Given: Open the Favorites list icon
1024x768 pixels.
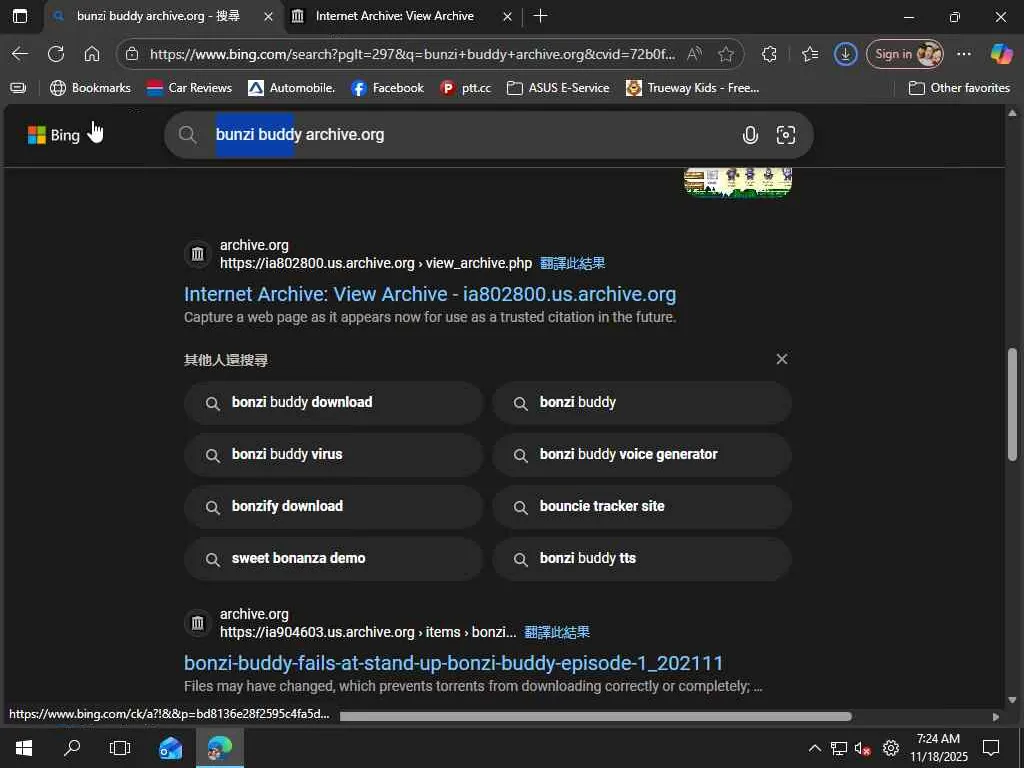Looking at the screenshot, I should 810,54.
